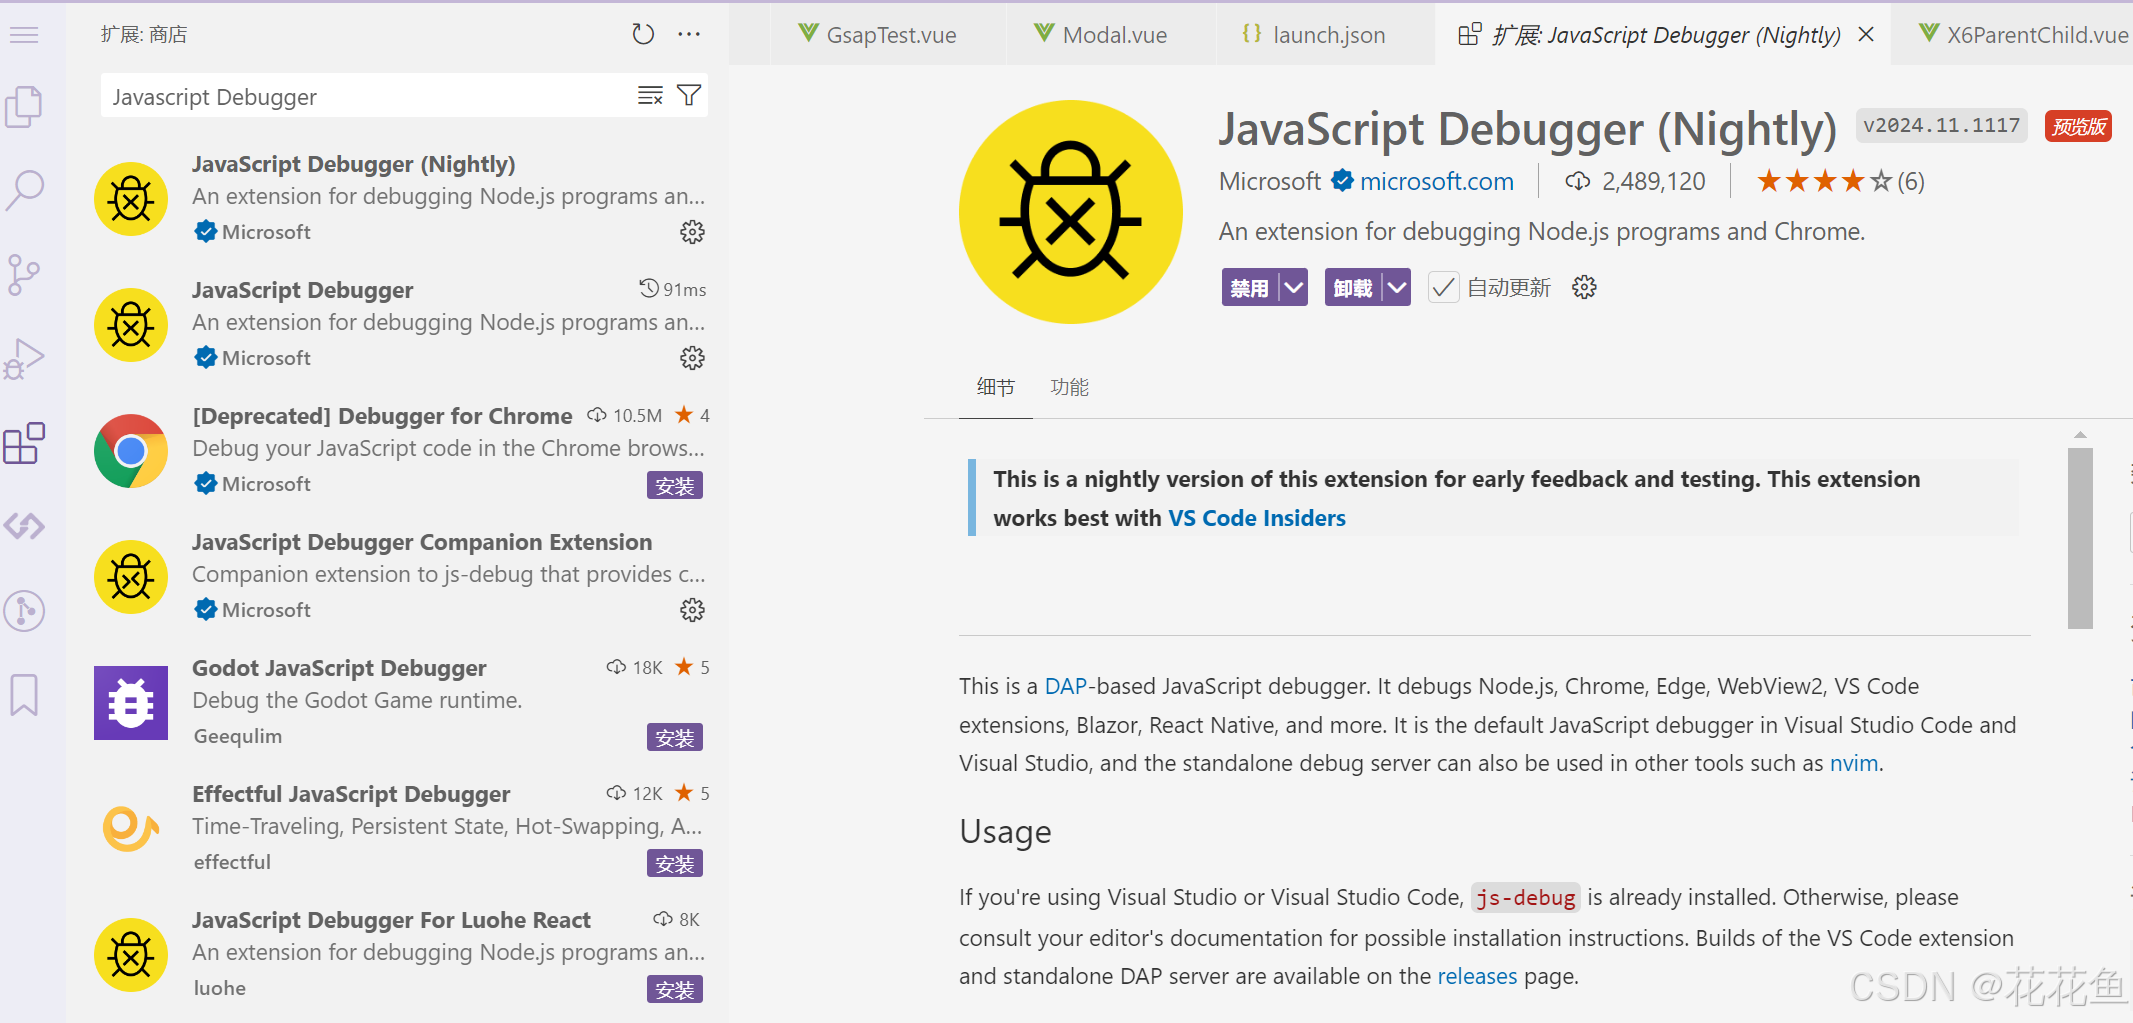Open the Extensions blocks icon
2133x1023 pixels.
[x=24, y=443]
